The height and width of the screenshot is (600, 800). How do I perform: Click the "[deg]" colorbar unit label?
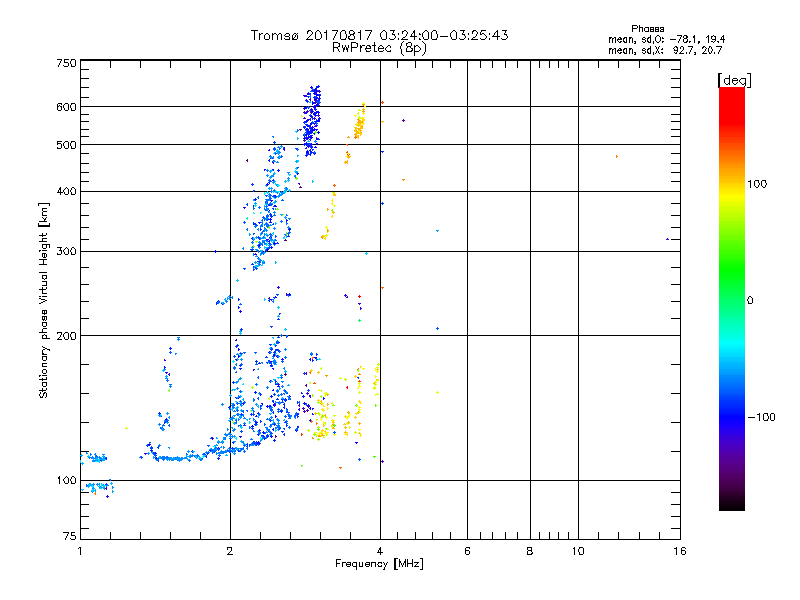[734, 80]
